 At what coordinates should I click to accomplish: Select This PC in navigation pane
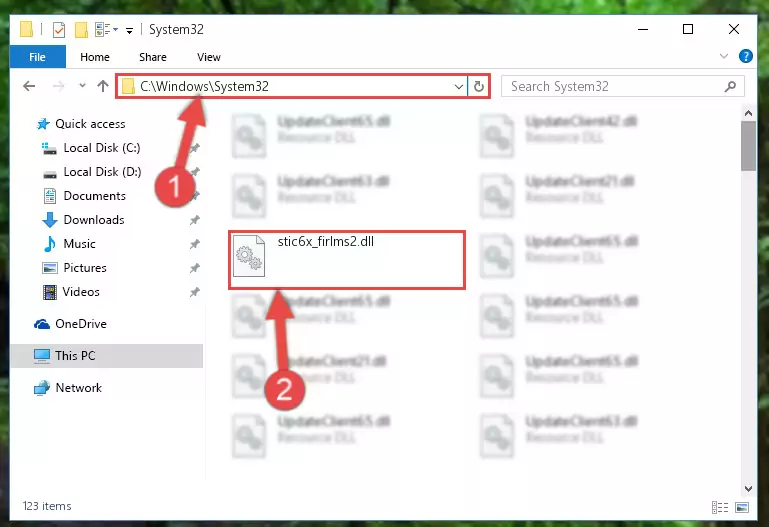tap(107, 355)
